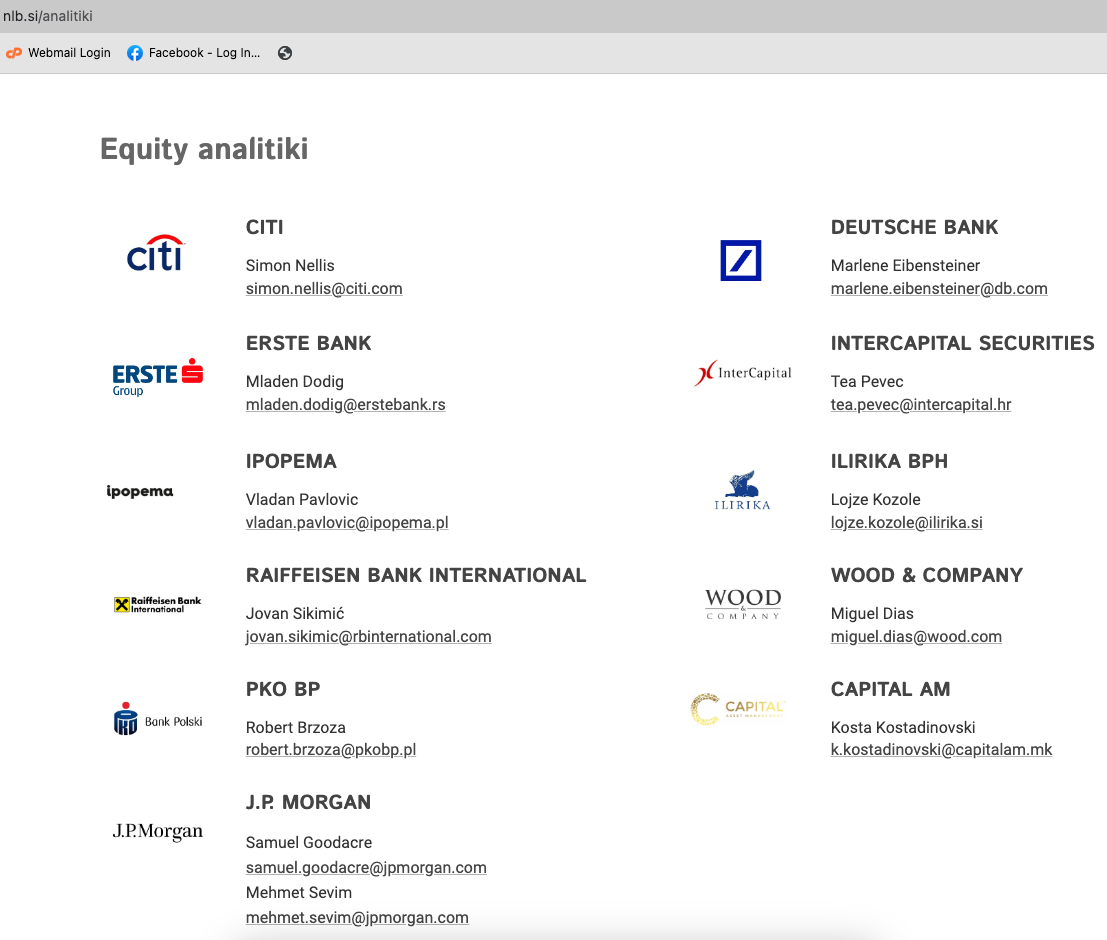Click analyst name Vladan Pavlovic
This screenshot has width=1107, height=940.
(301, 499)
